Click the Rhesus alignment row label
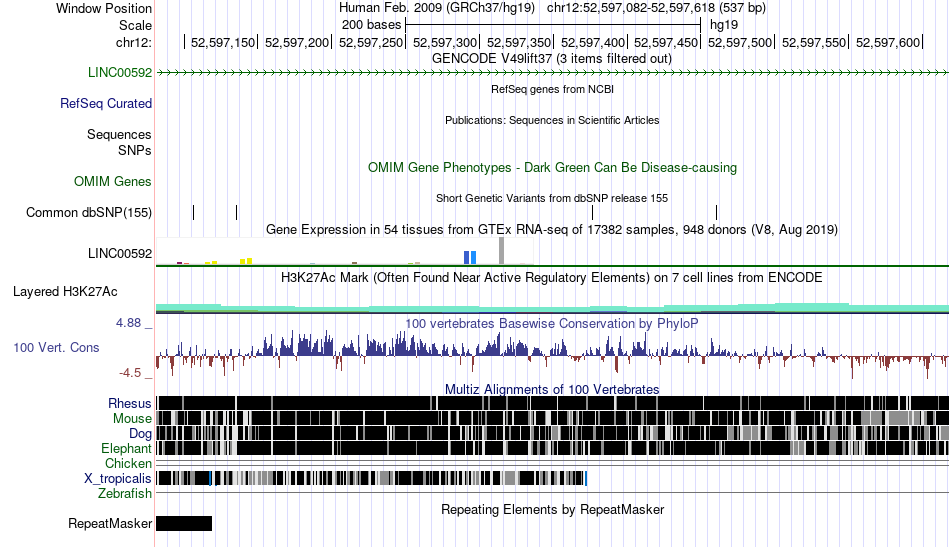Viewport: 950px width, 547px height. (130, 403)
